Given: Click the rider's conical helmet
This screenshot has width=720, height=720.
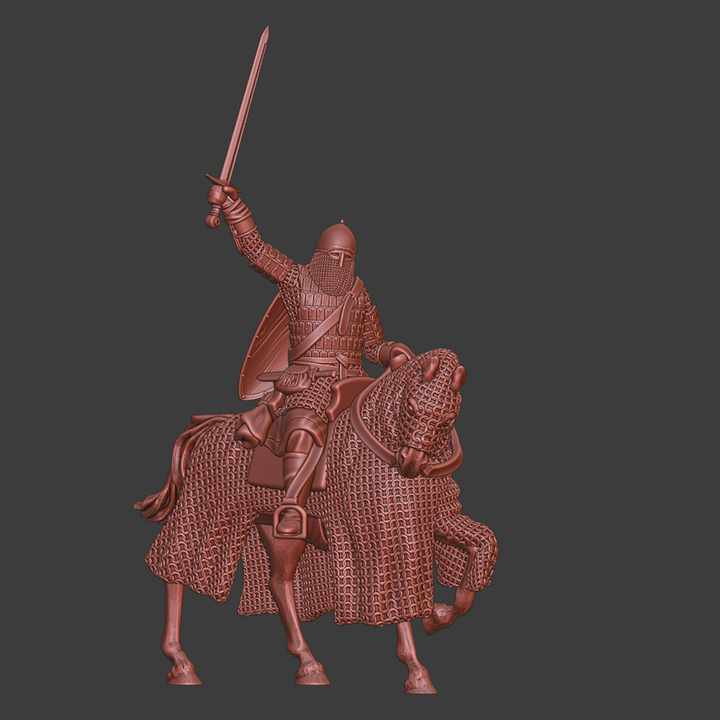Looking at the screenshot, I should [x=335, y=238].
